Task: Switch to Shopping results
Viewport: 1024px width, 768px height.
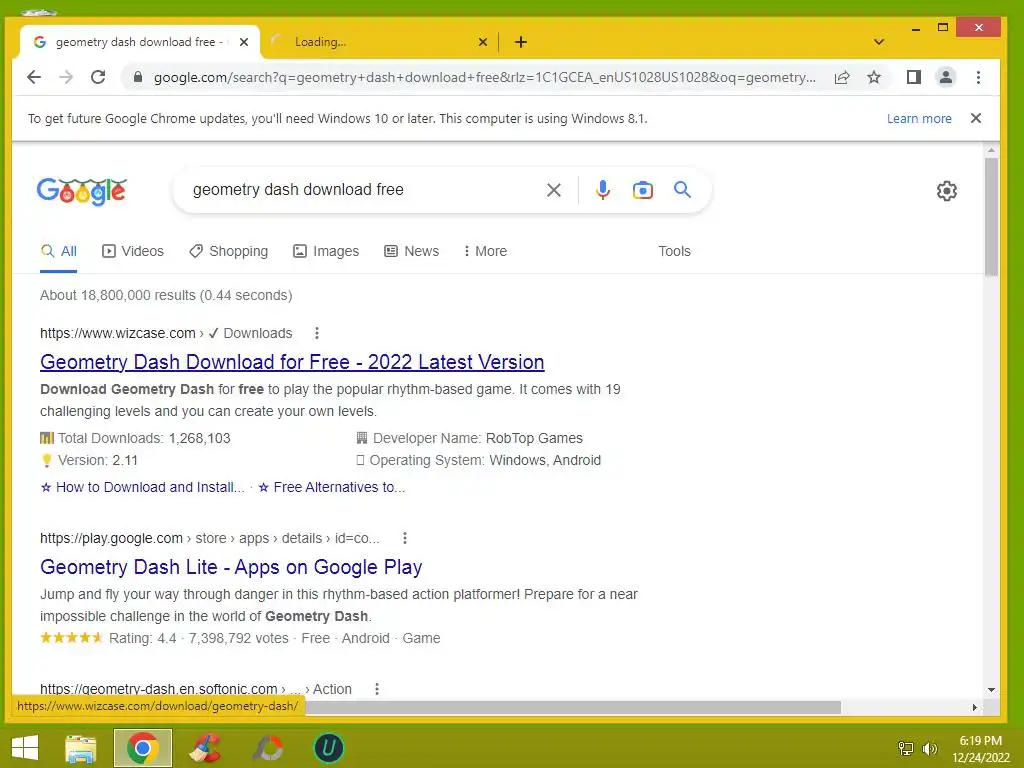Action: click(x=229, y=251)
